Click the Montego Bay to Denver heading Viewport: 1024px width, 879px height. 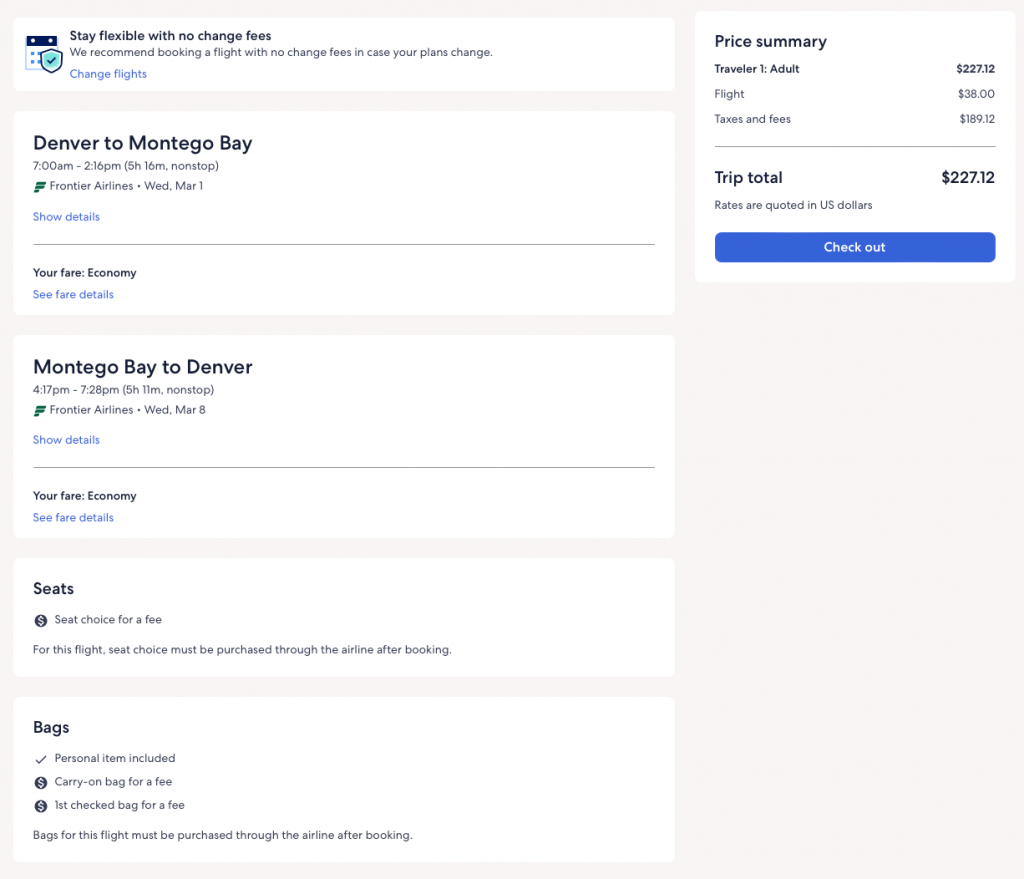point(142,367)
